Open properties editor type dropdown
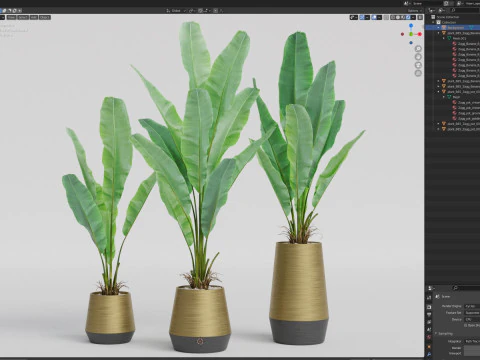The image size is (480, 360). click(x=431, y=288)
